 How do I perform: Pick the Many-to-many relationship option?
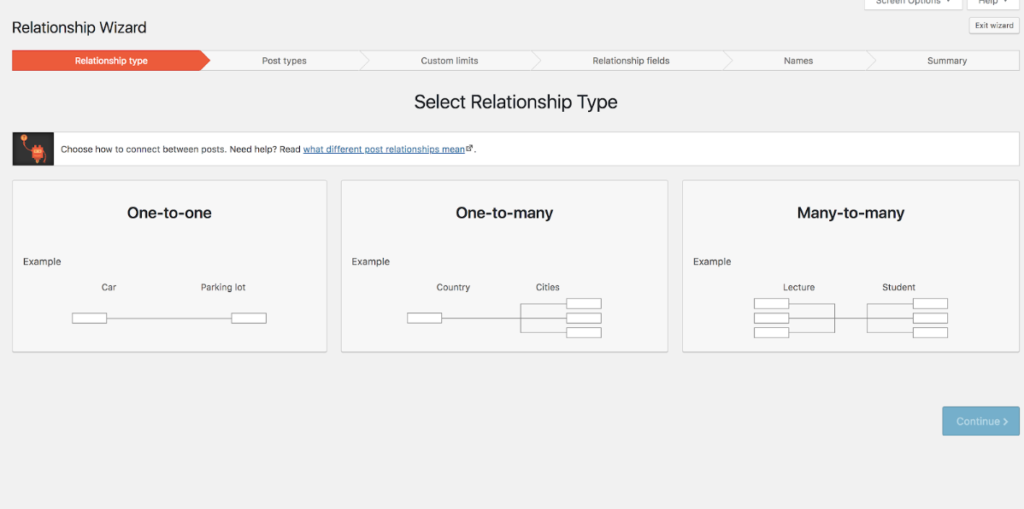click(x=850, y=213)
